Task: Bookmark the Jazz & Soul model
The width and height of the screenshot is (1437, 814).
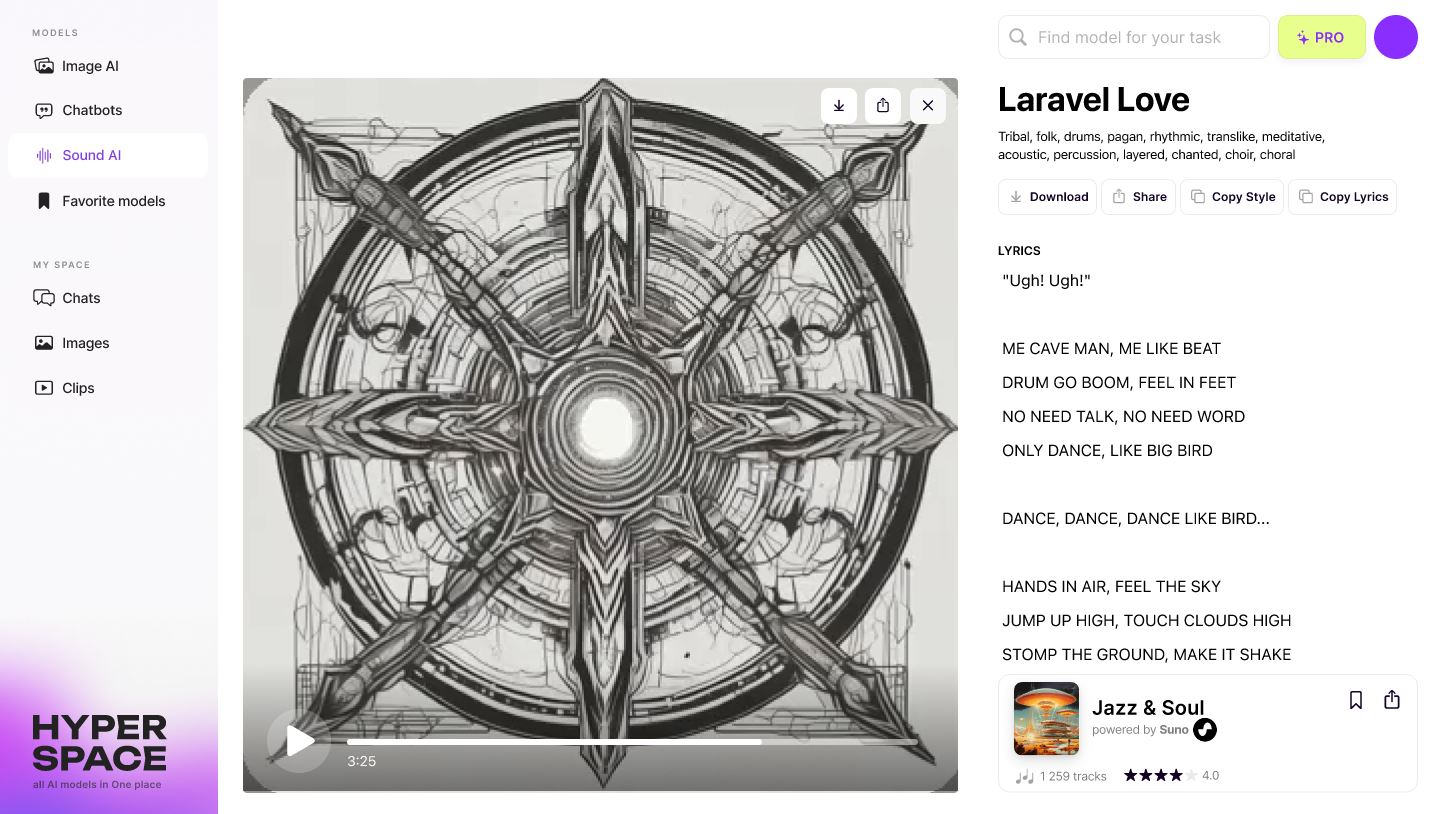Action: pyautogui.click(x=1356, y=700)
